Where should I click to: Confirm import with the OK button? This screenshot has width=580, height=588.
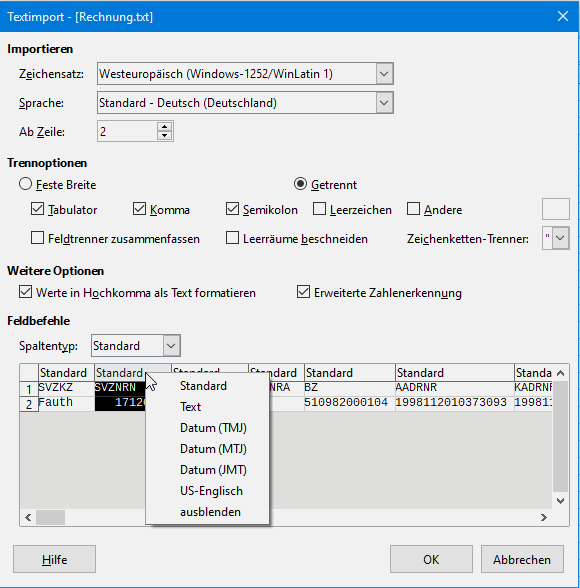click(431, 559)
